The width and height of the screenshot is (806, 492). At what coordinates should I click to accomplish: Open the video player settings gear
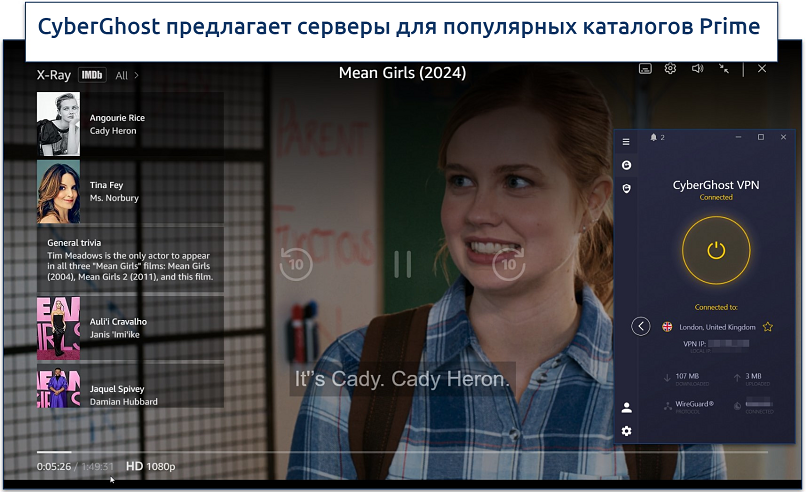671,68
